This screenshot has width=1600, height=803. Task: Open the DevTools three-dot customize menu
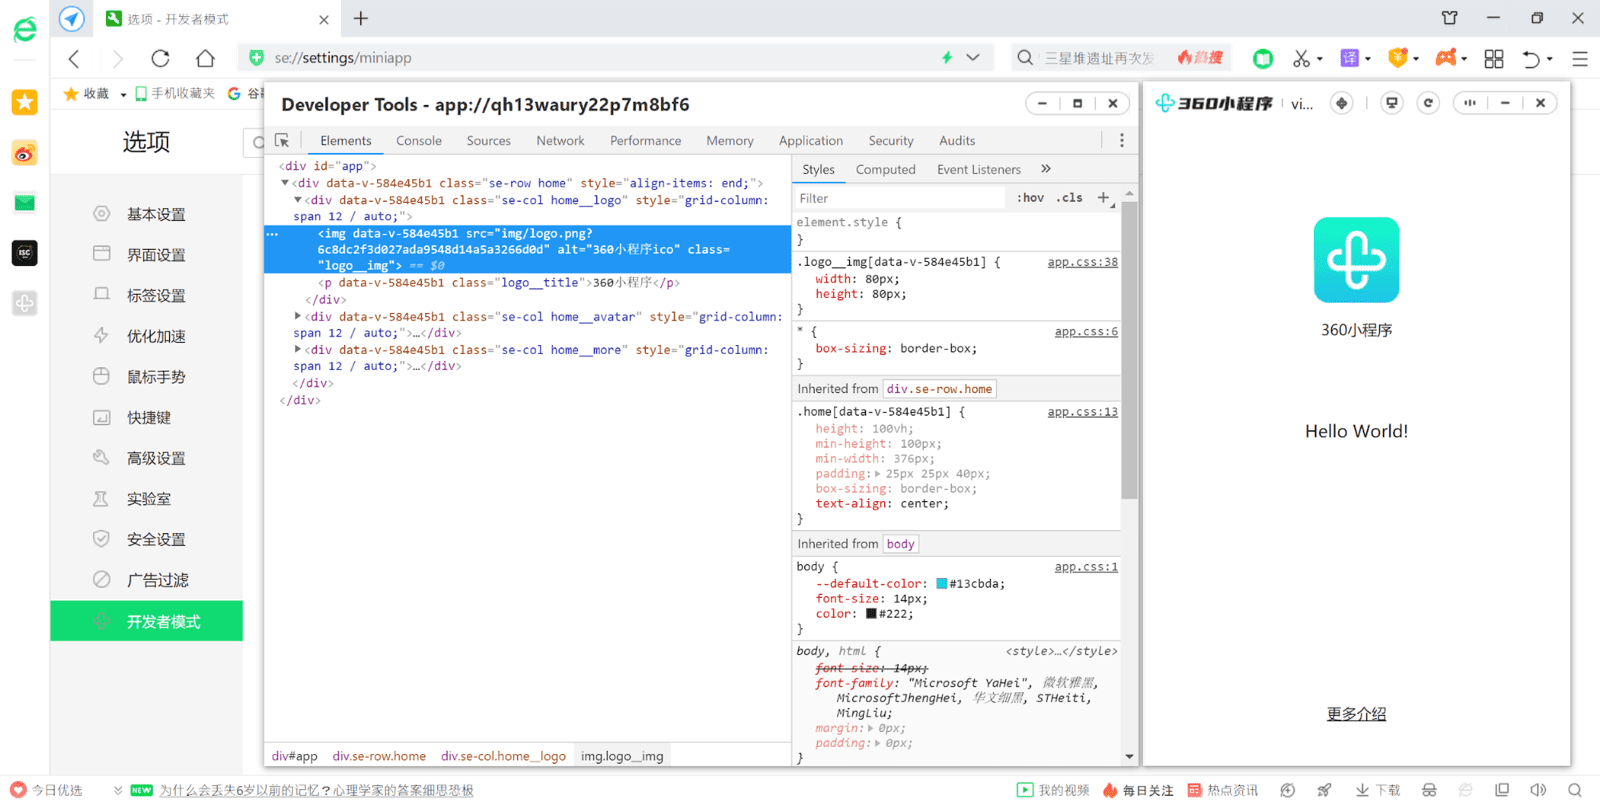pos(1121,141)
